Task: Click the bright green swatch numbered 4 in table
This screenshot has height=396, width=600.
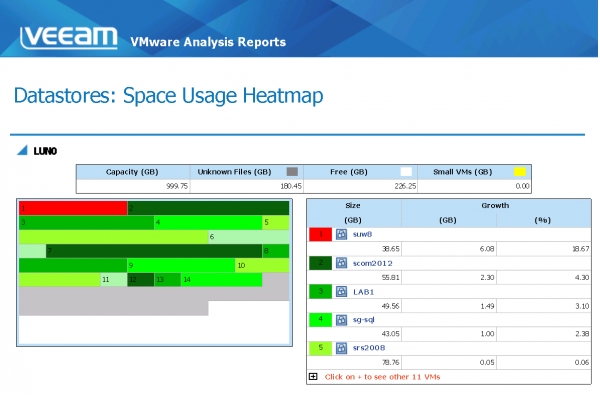Action: 320,320
